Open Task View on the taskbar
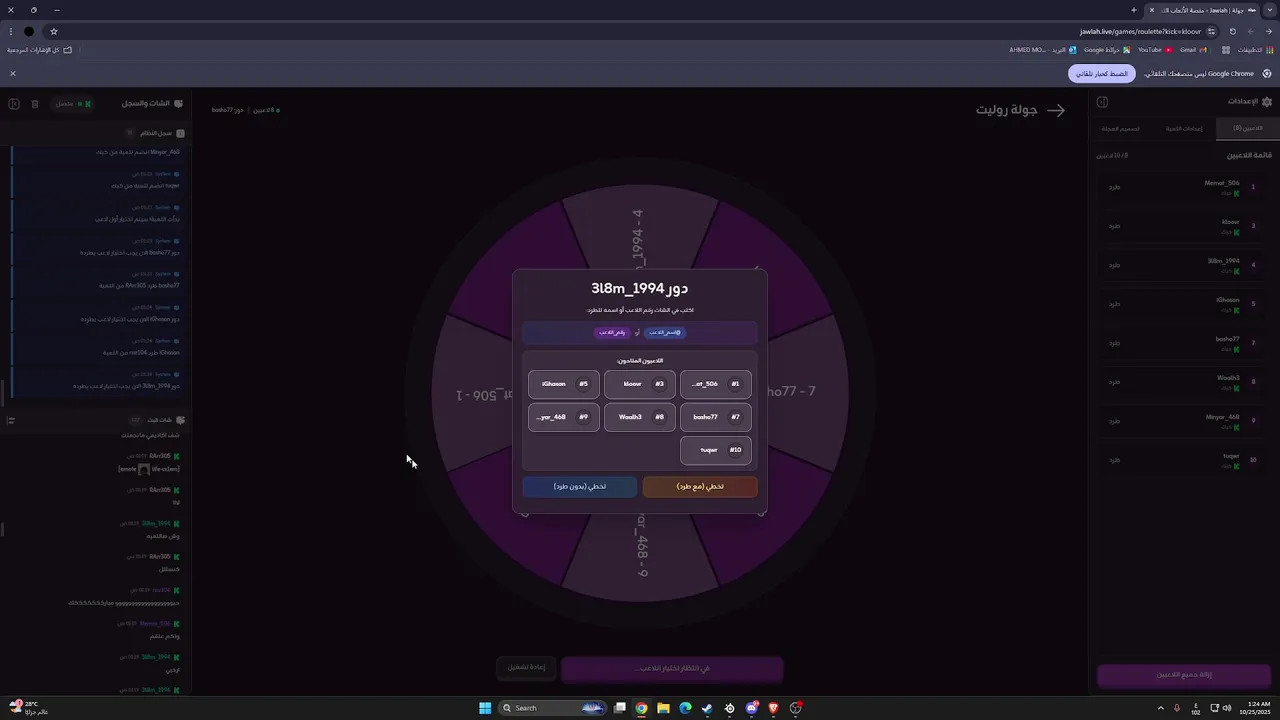Viewport: 1280px width, 720px height. [620, 708]
